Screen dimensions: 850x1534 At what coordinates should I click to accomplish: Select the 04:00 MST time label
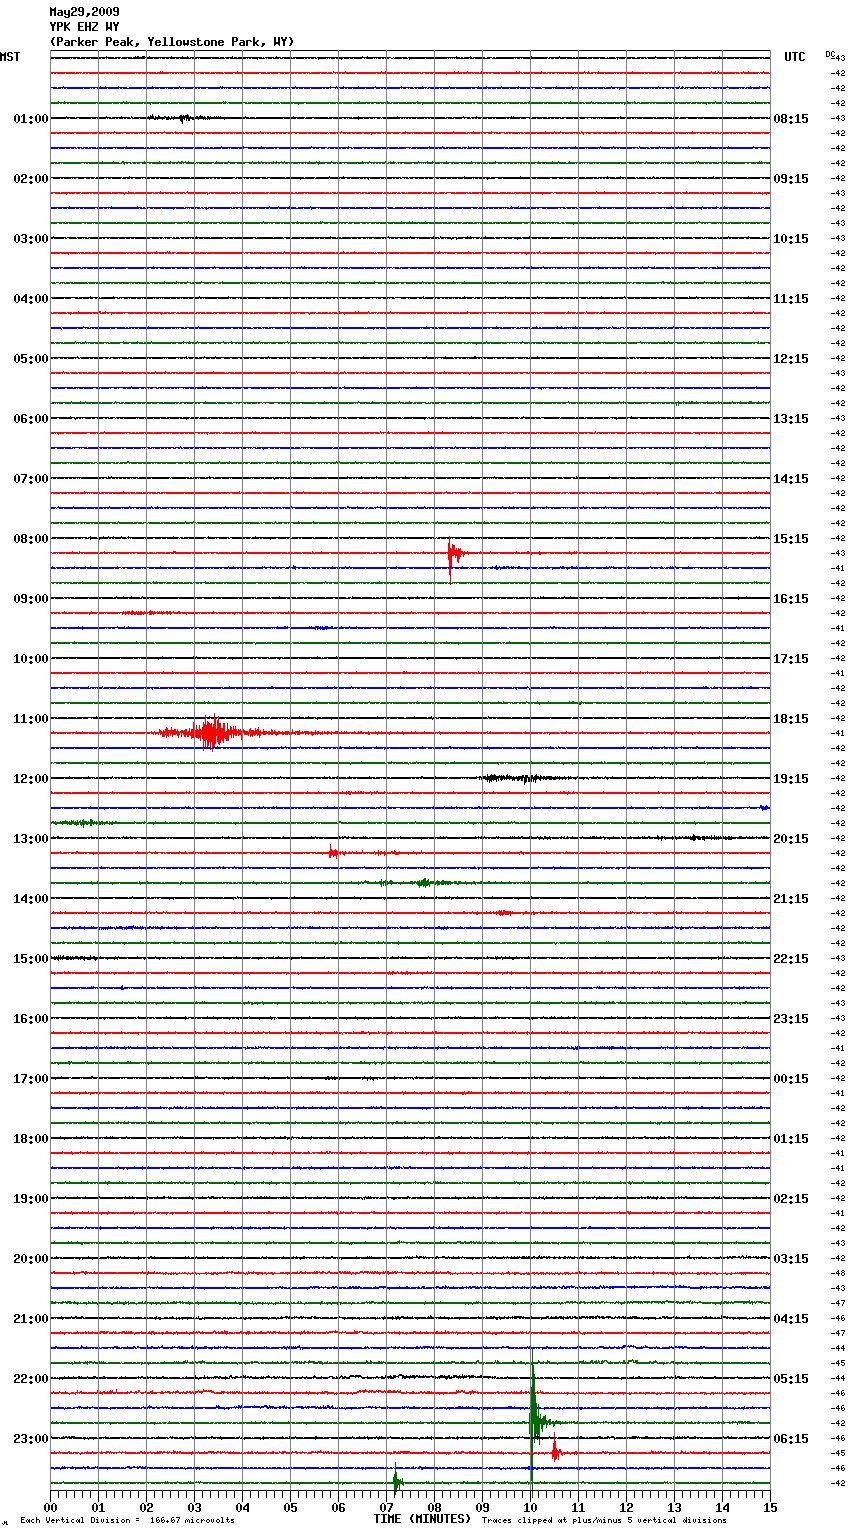(x=30, y=299)
